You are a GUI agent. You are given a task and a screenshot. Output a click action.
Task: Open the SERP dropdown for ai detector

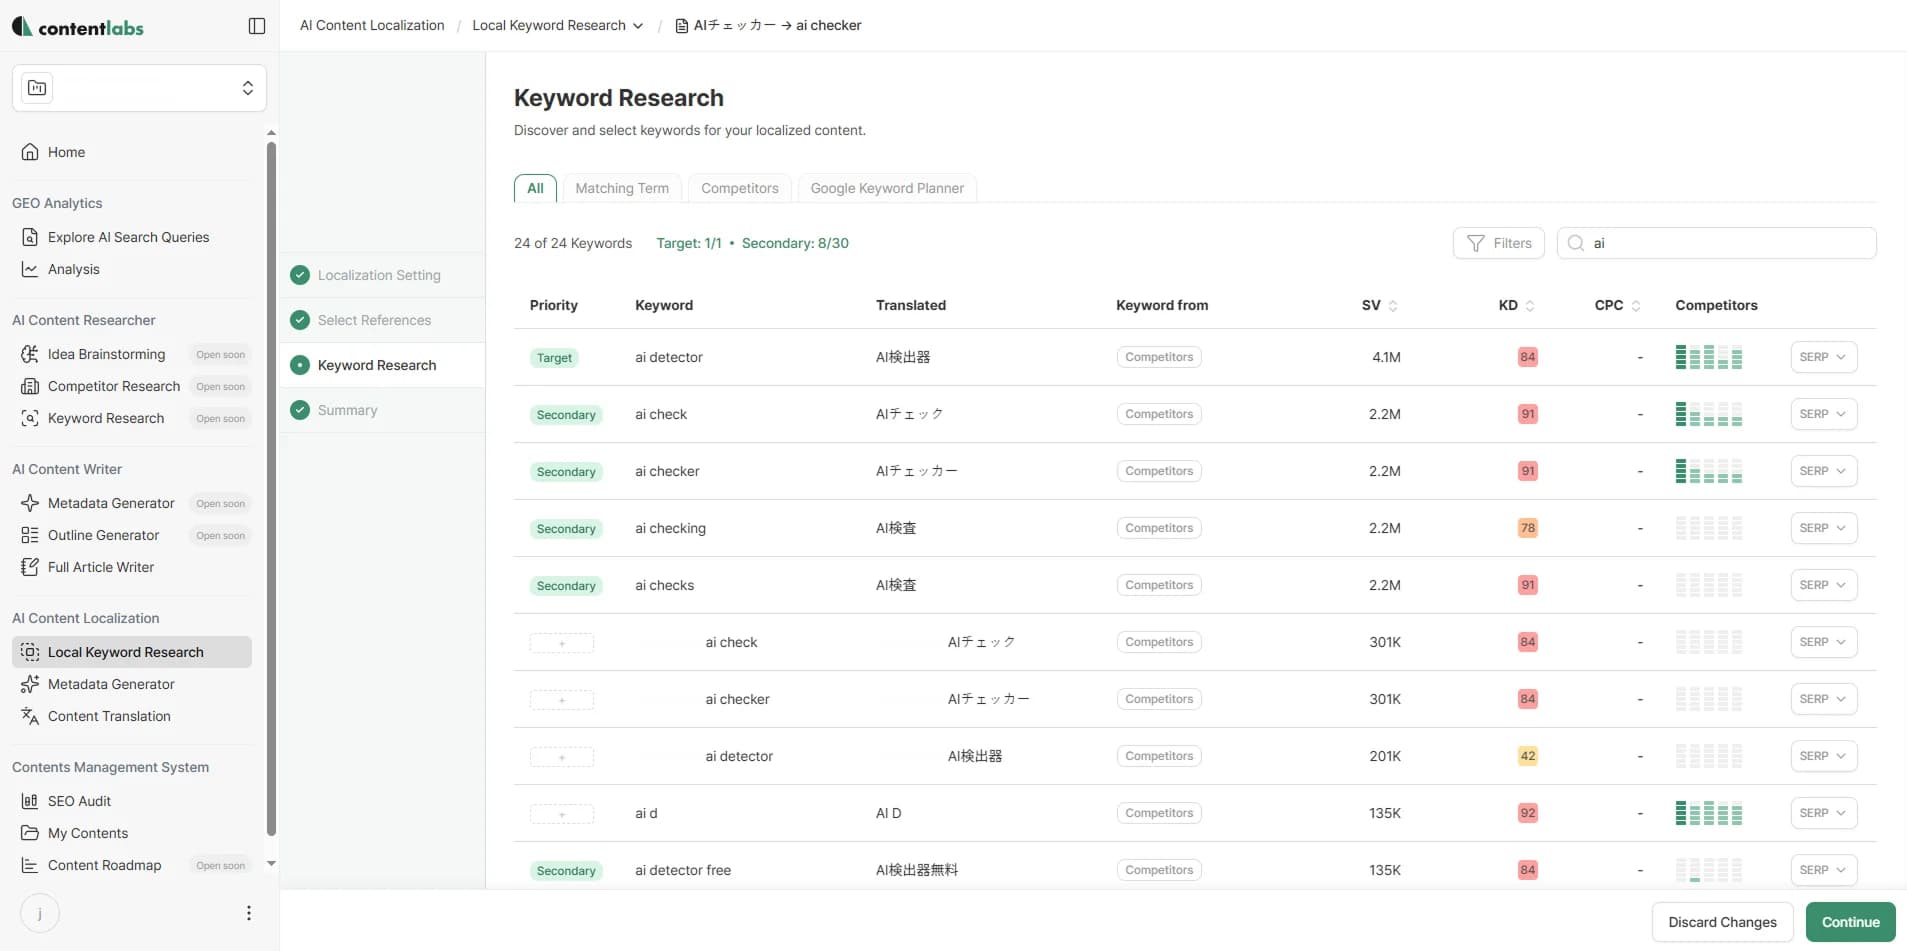(1822, 356)
